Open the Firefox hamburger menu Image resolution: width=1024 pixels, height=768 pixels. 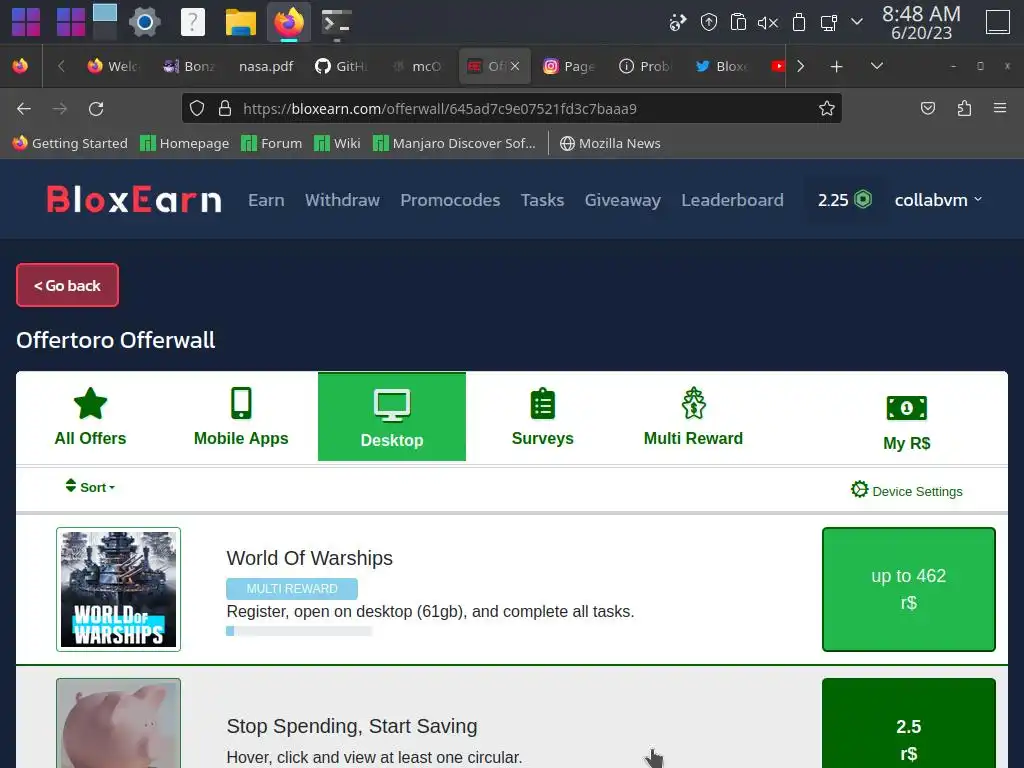coord(1000,108)
